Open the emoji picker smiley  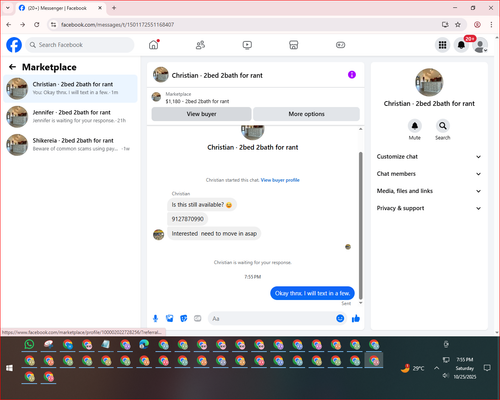[340, 318]
